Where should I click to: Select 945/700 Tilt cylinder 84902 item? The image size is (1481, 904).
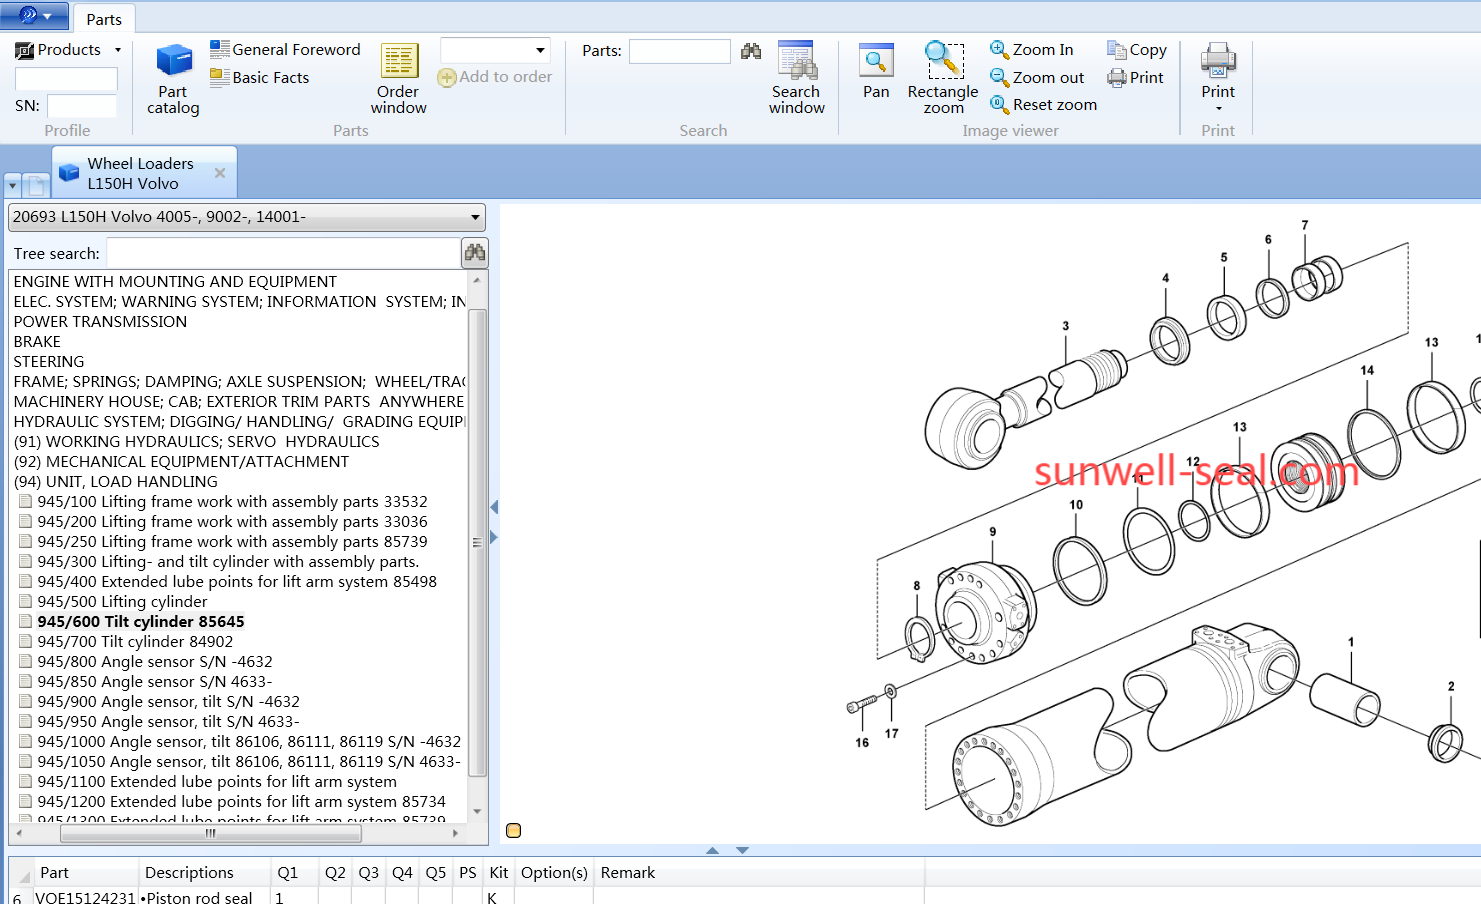135,641
